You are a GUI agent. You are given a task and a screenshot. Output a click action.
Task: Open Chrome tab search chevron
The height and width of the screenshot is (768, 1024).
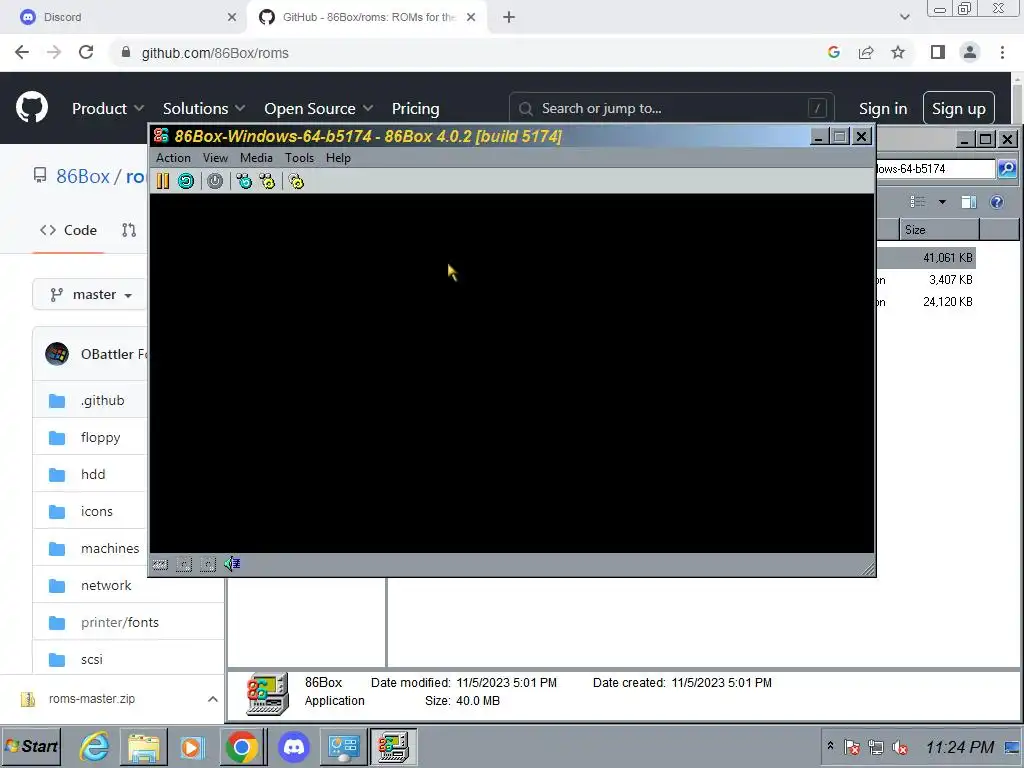(x=904, y=17)
